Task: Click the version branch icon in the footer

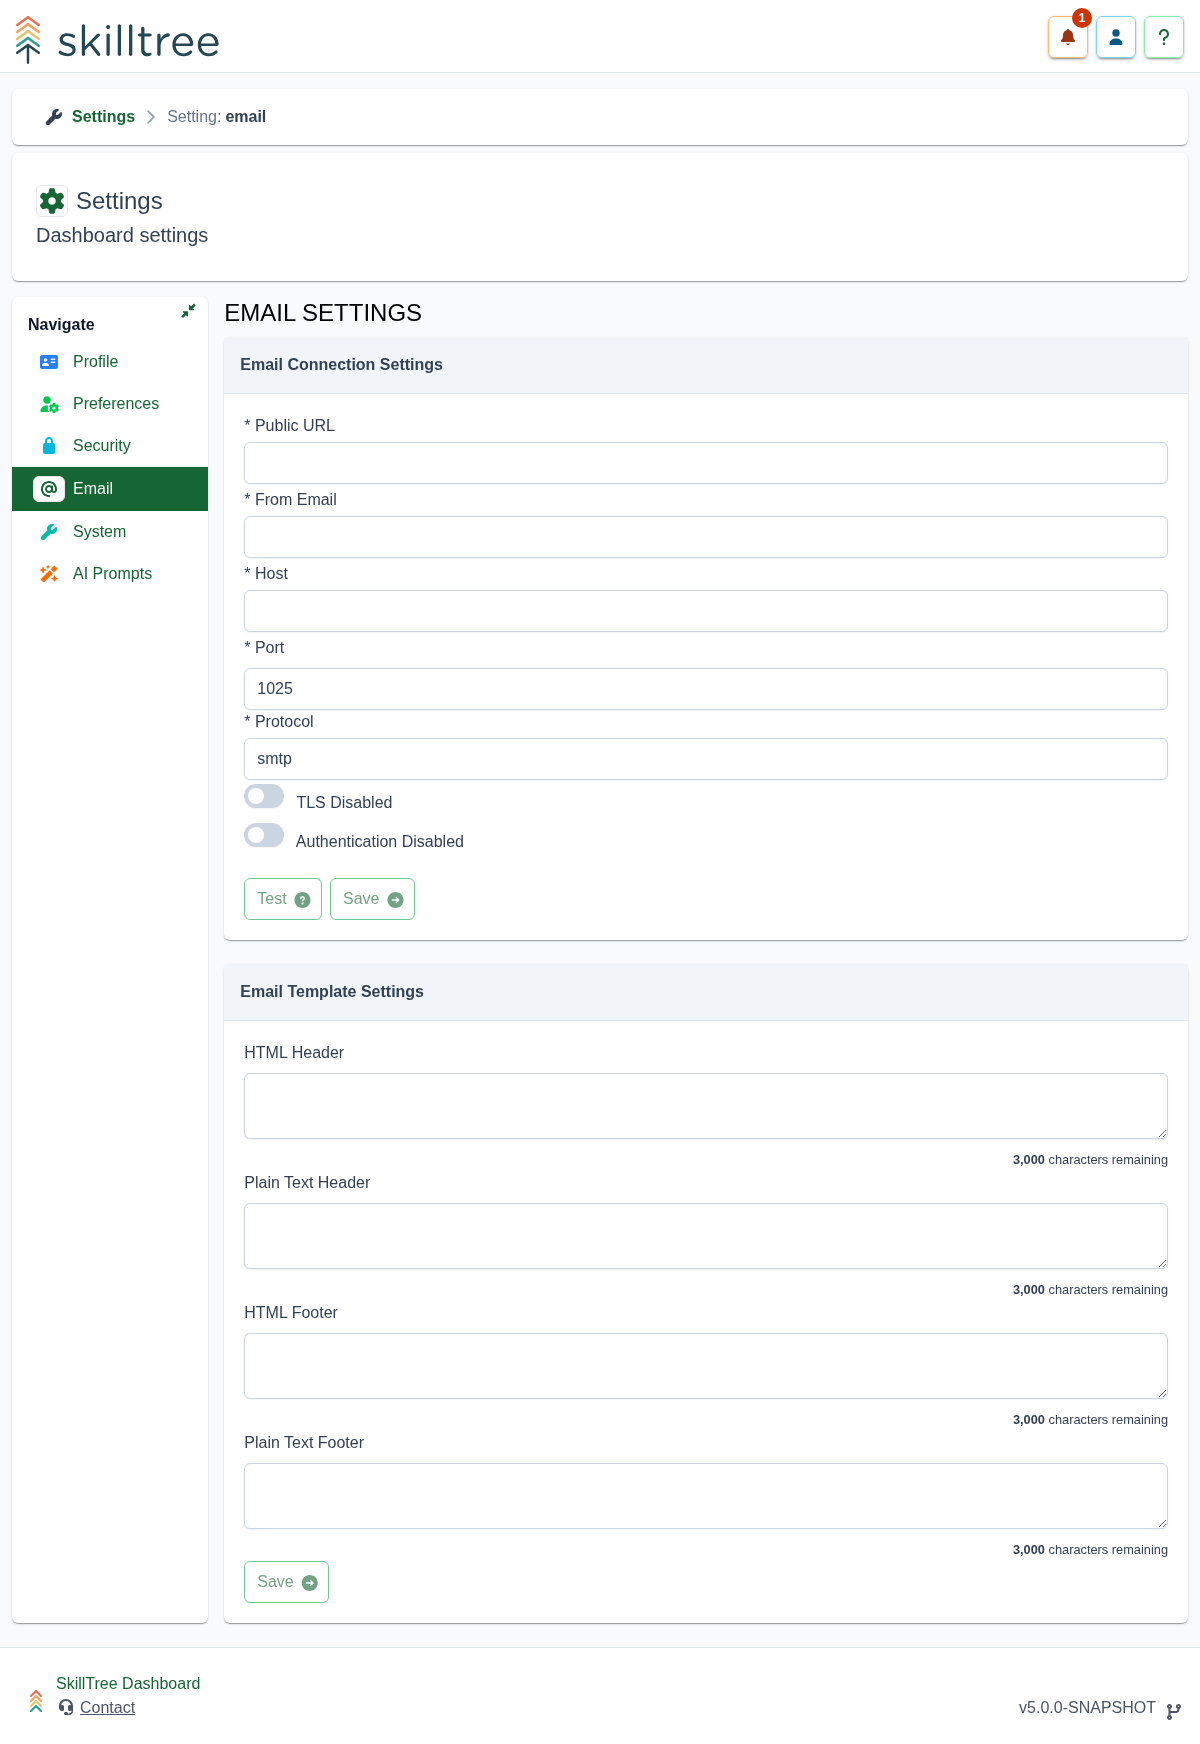Action: (1174, 1711)
